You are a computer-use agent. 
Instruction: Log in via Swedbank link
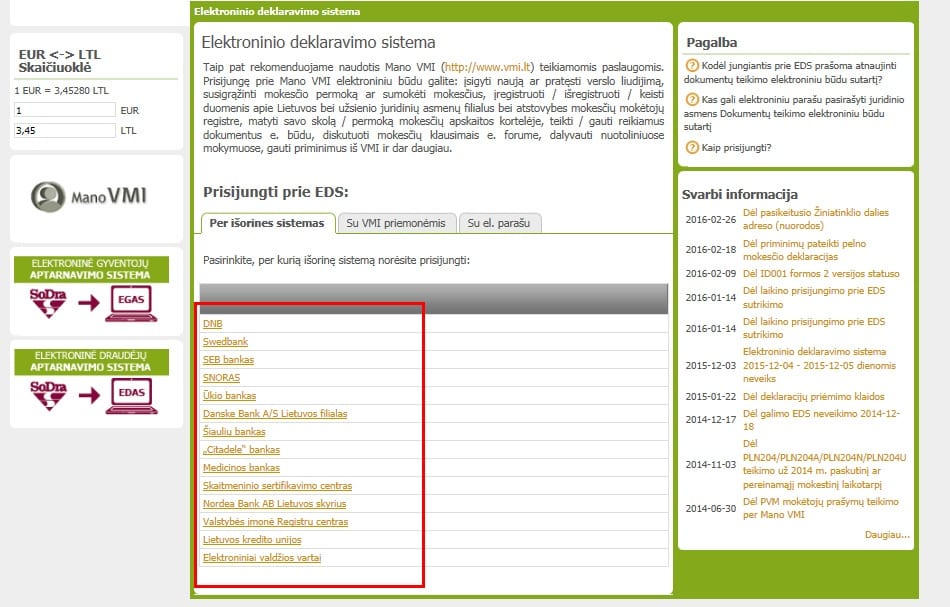click(225, 342)
